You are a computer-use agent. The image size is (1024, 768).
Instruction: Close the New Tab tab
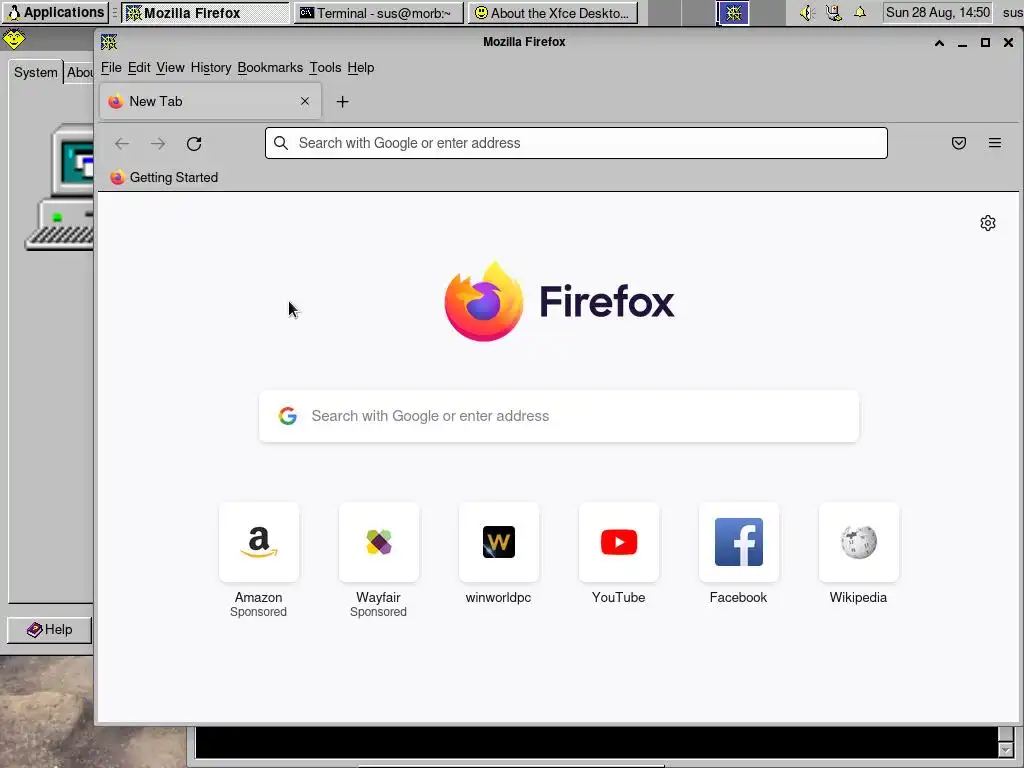[x=305, y=101]
